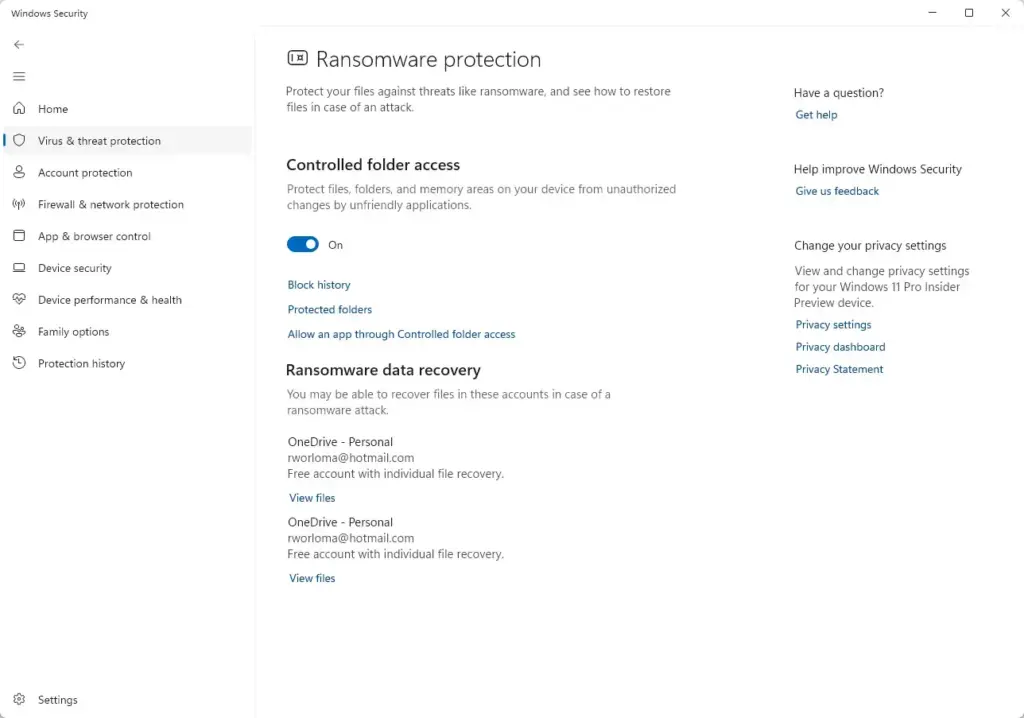Maximize the Windows Security window
1024x718 pixels.
pyautogui.click(x=969, y=12)
